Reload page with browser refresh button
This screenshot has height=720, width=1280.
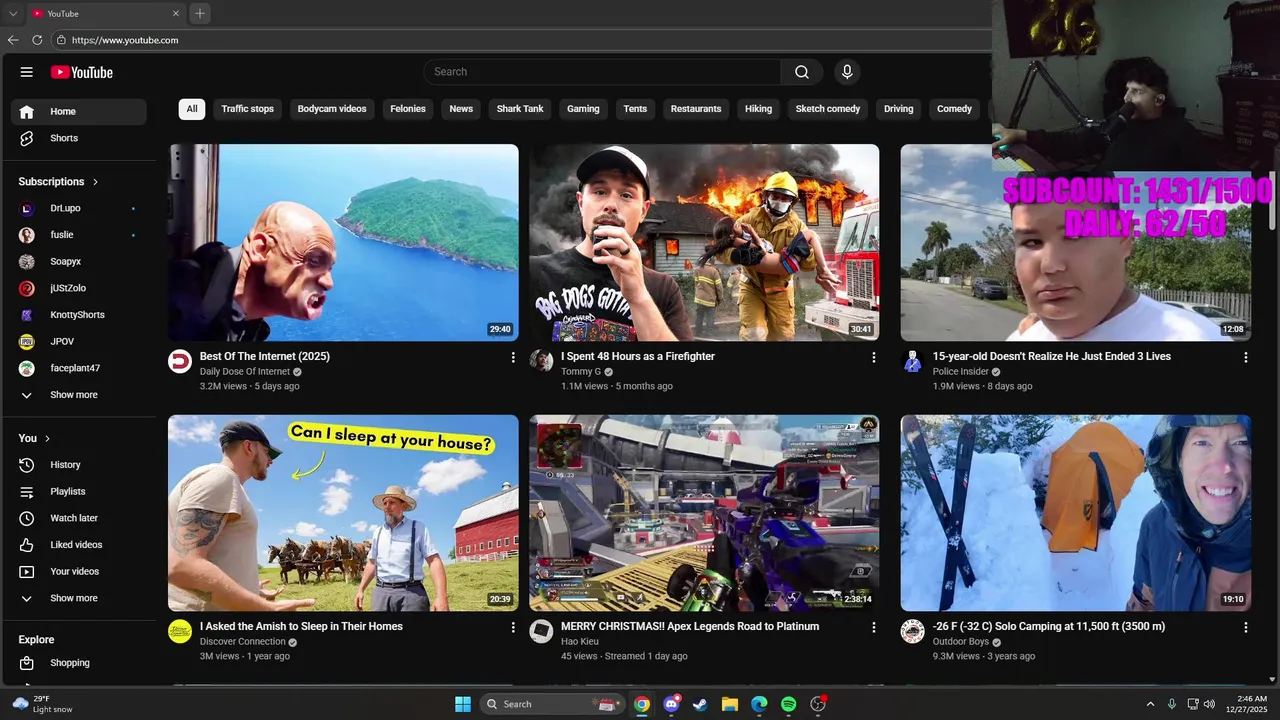(37, 40)
